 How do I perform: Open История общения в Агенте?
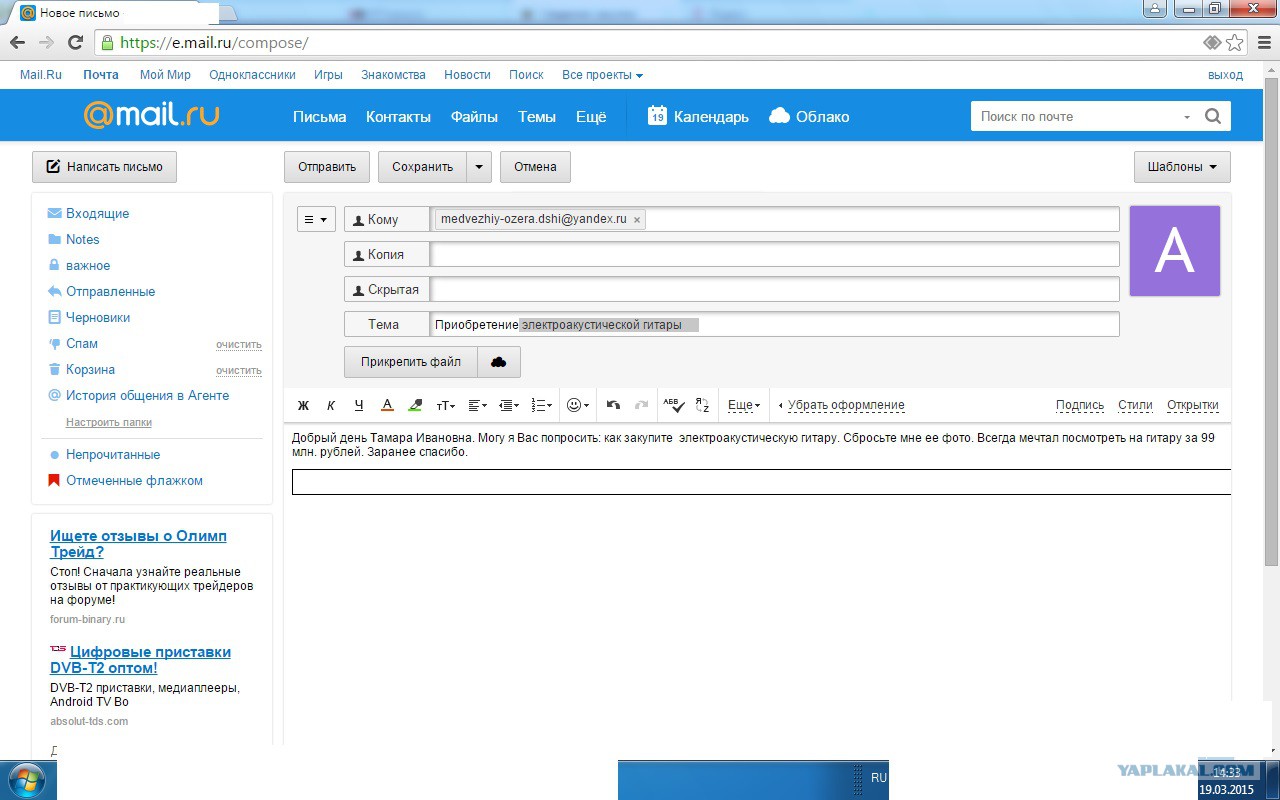(x=147, y=396)
